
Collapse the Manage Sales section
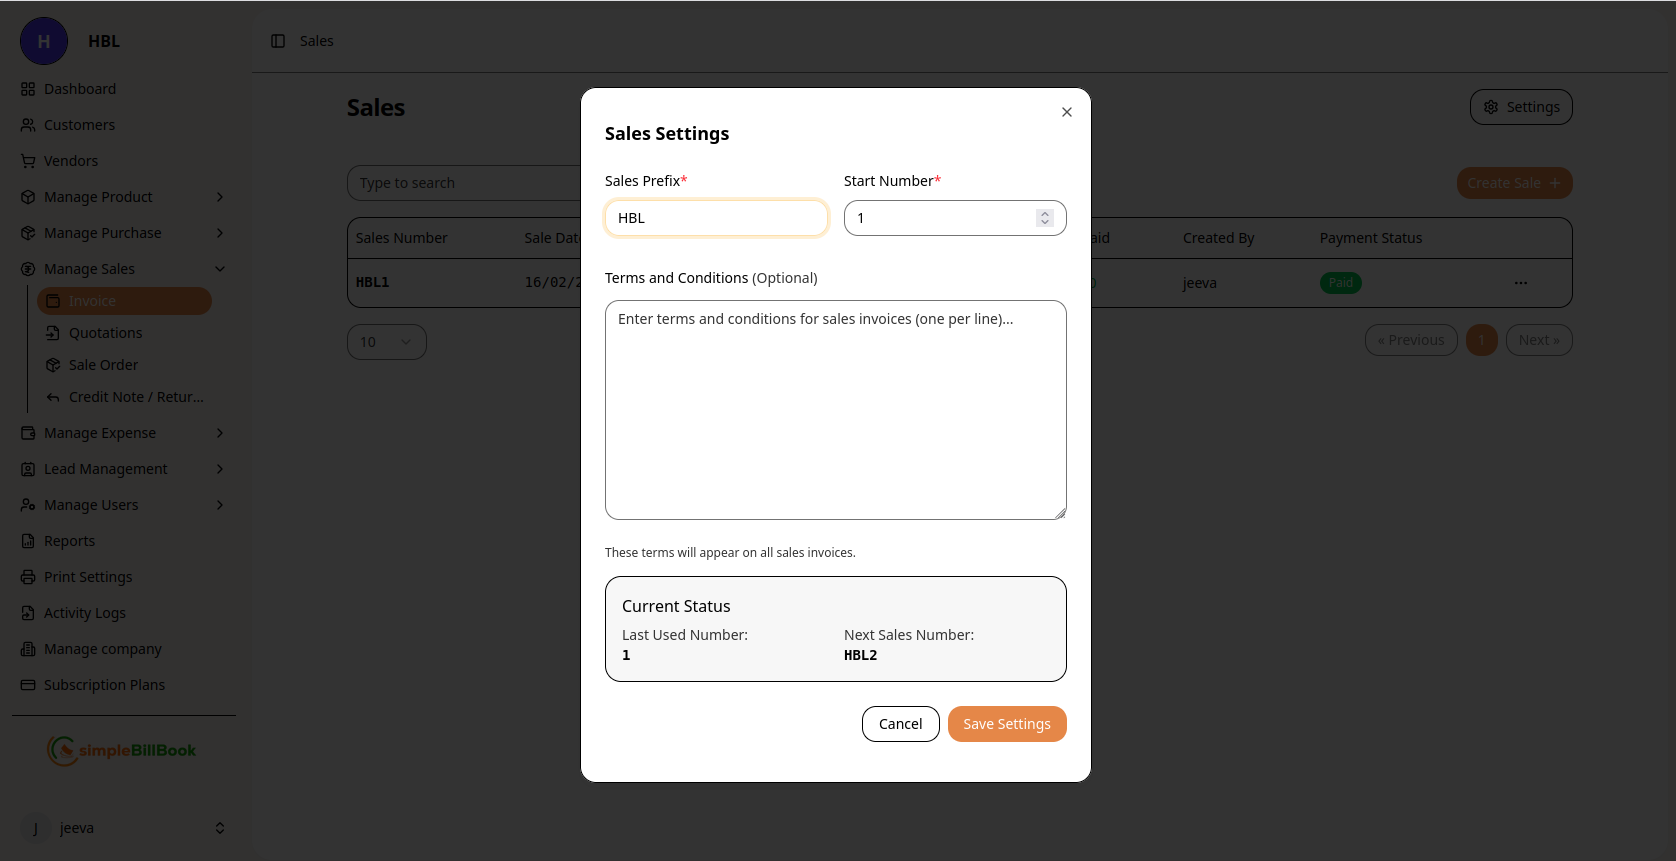[x=220, y=269]
